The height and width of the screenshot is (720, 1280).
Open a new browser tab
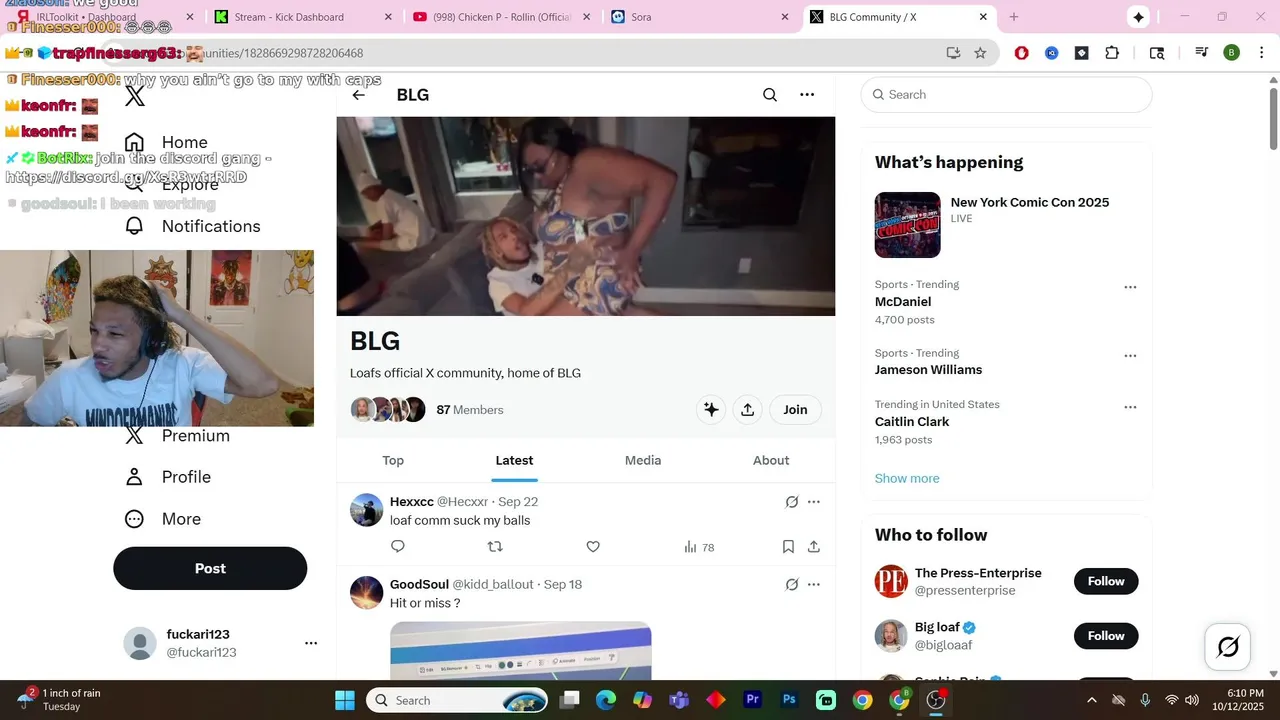1014,17
